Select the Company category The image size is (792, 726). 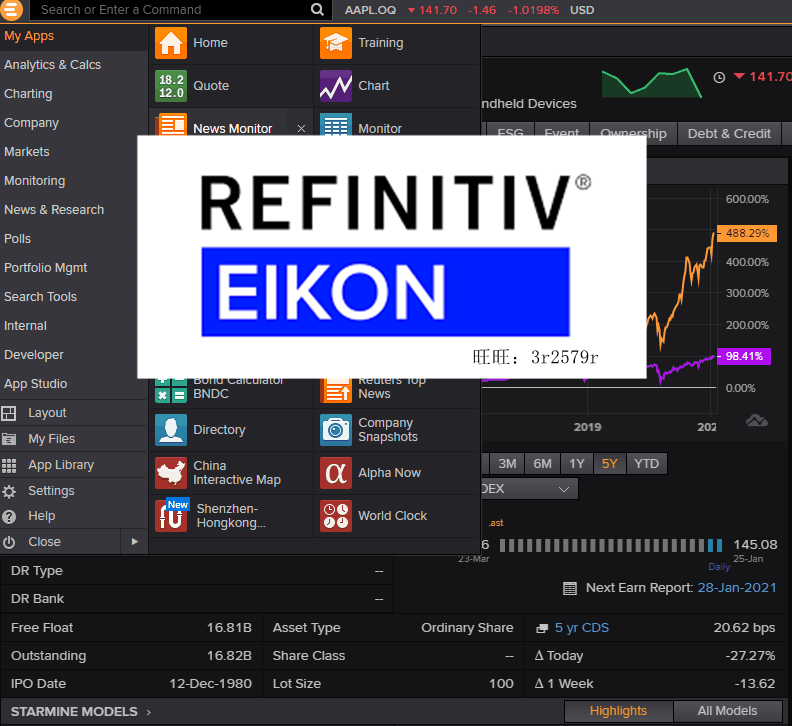click(x=31, y=123)
